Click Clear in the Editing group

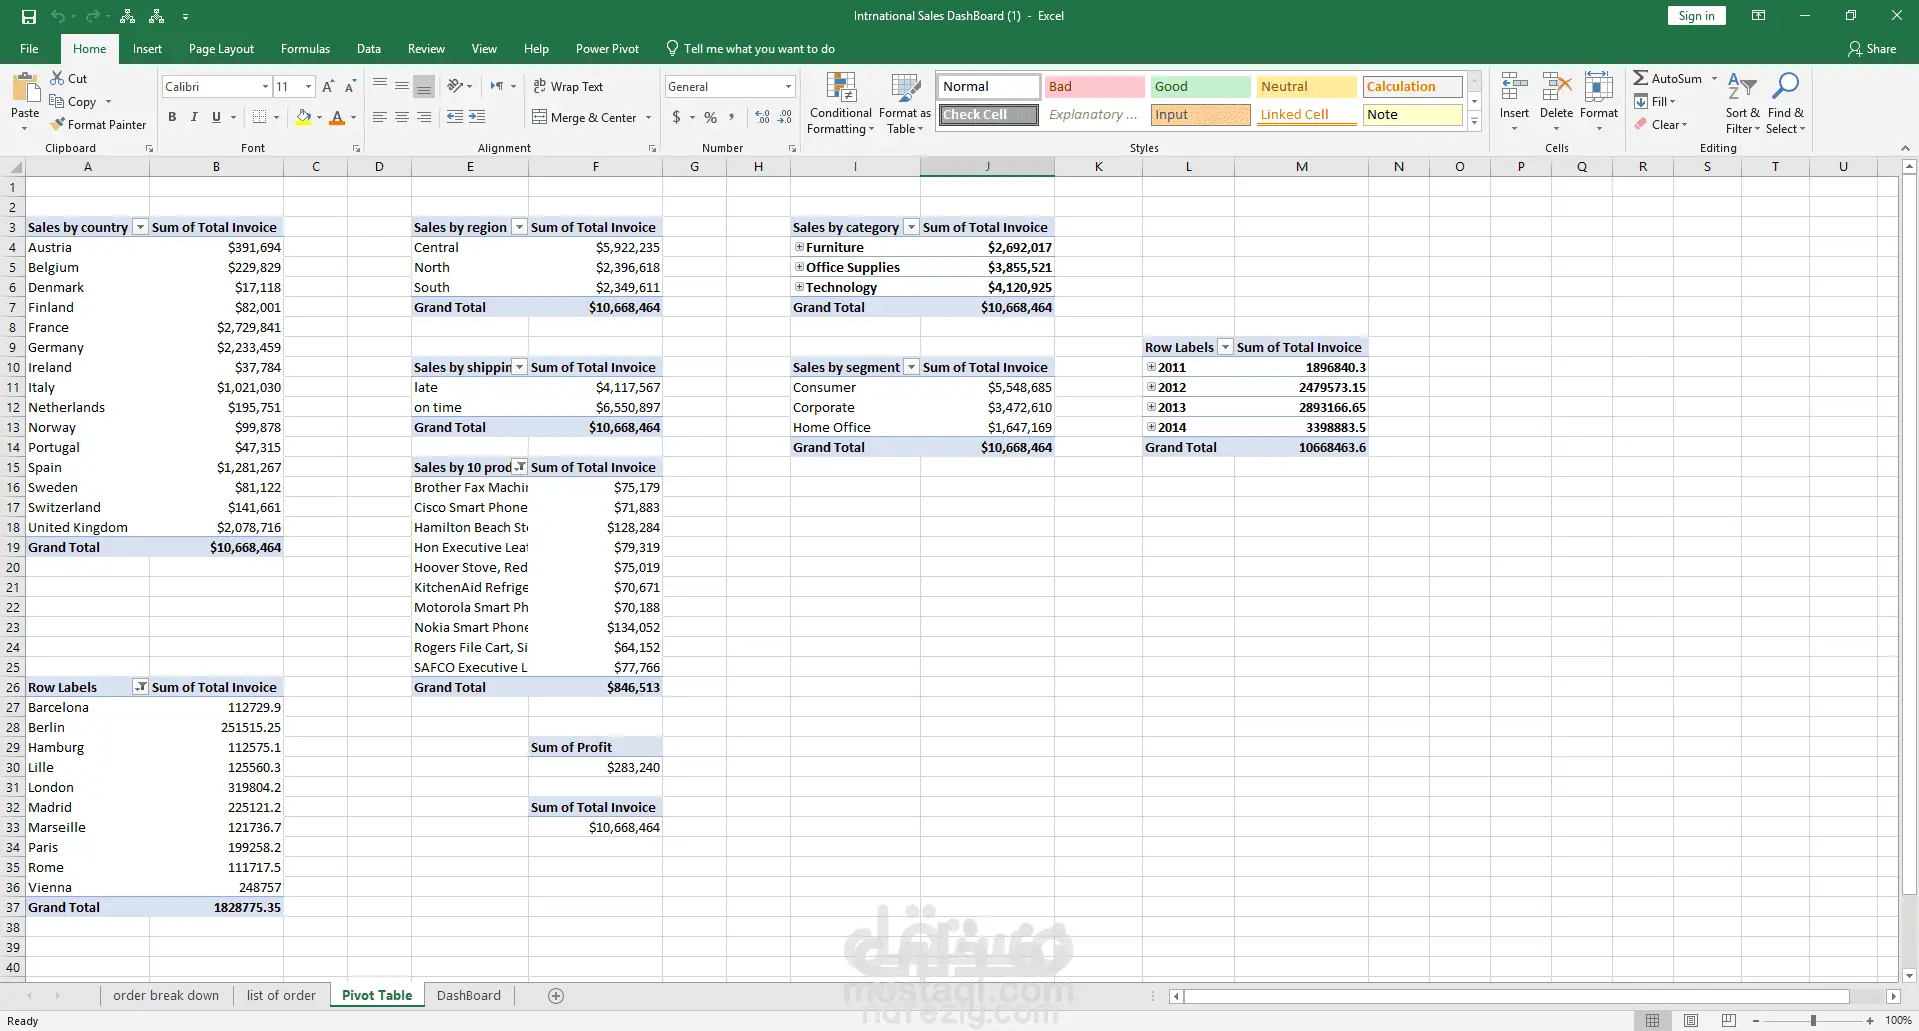1661,125
